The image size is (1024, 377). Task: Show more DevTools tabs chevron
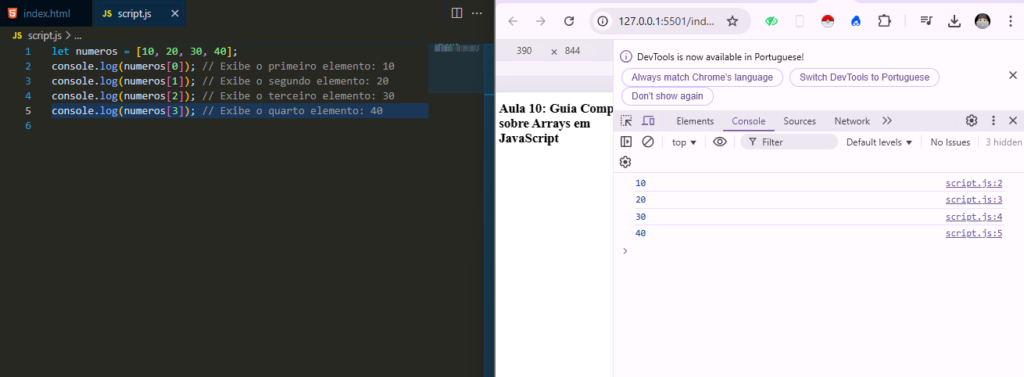[x=887, y=121]
